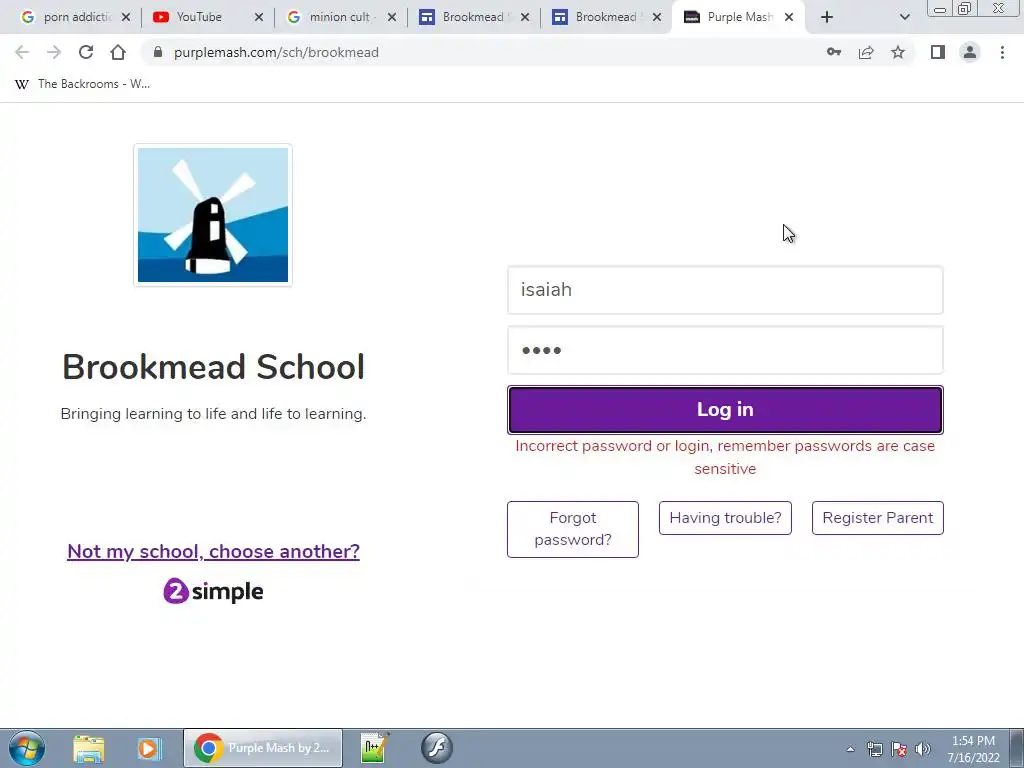1024x768 pixels.
Task: Click Register Parent button
Action: (878, 518)
